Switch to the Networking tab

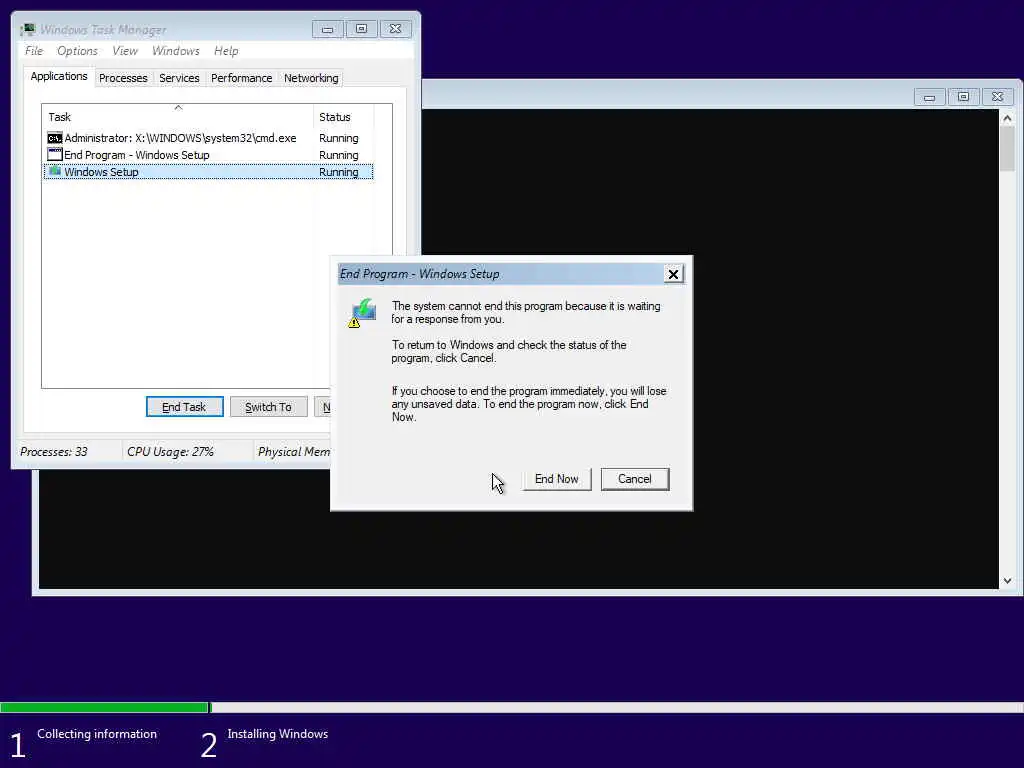[311, 78]
